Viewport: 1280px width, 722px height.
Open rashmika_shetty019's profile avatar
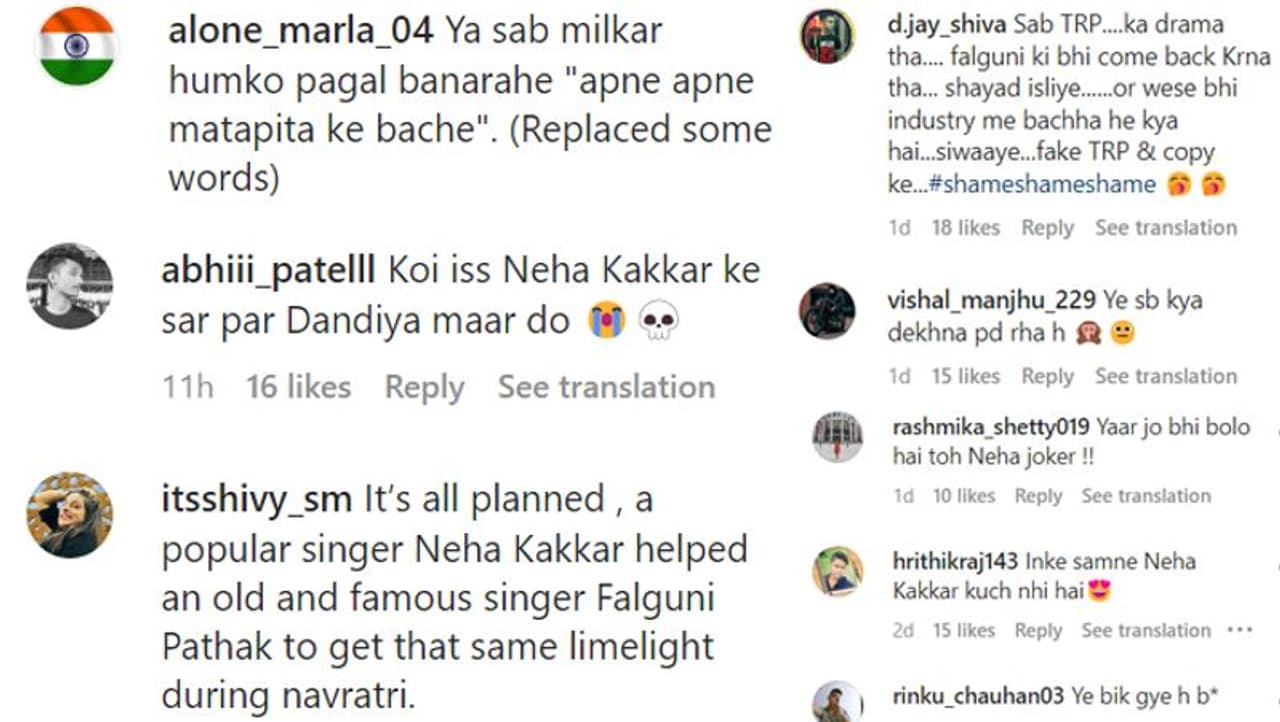pyautogui.click(x=838, y=436)
